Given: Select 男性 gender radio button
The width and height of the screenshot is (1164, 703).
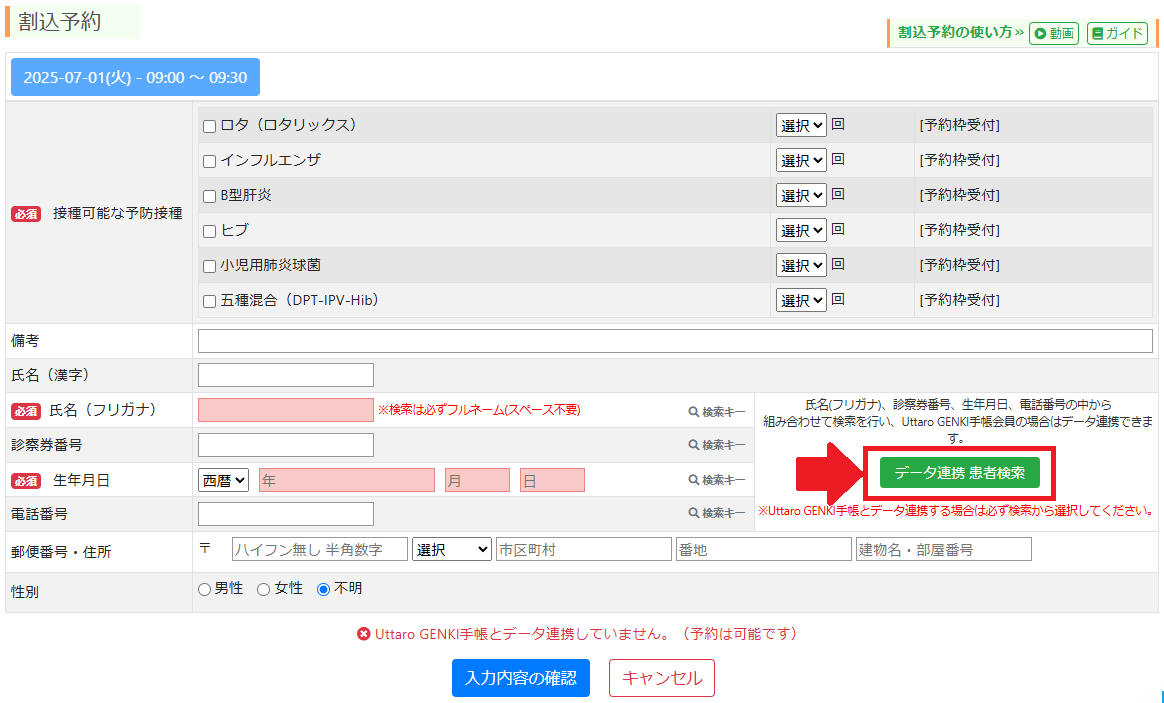Looking at the screenshot, I should [204, 589].
